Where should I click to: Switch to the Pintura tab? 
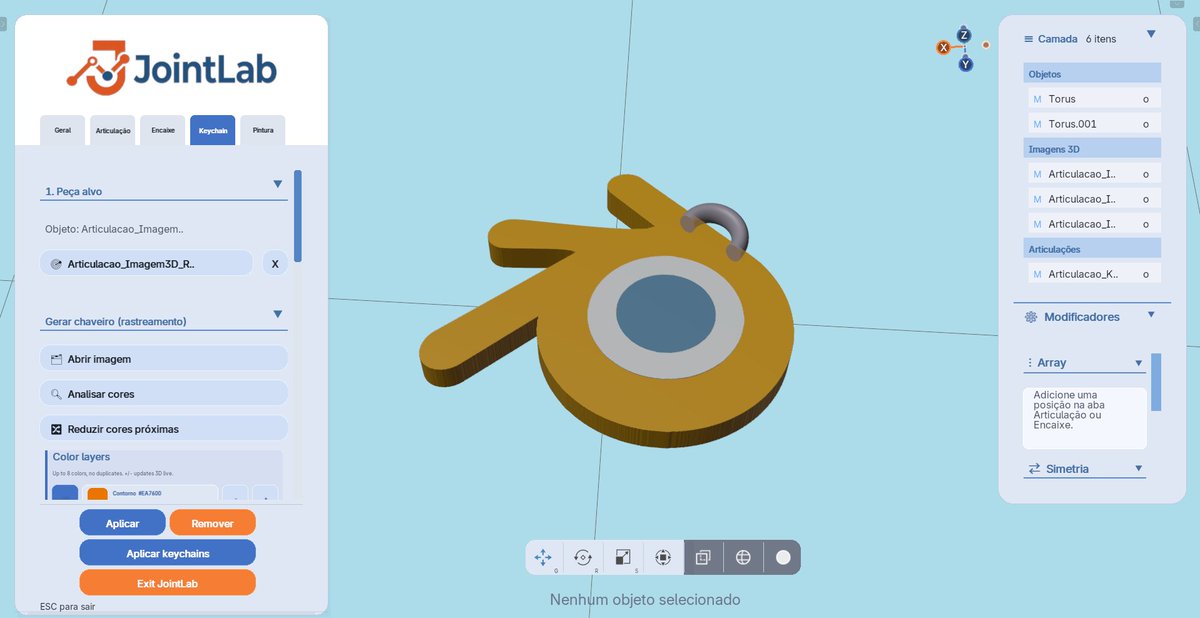click(x=263, y=130)
